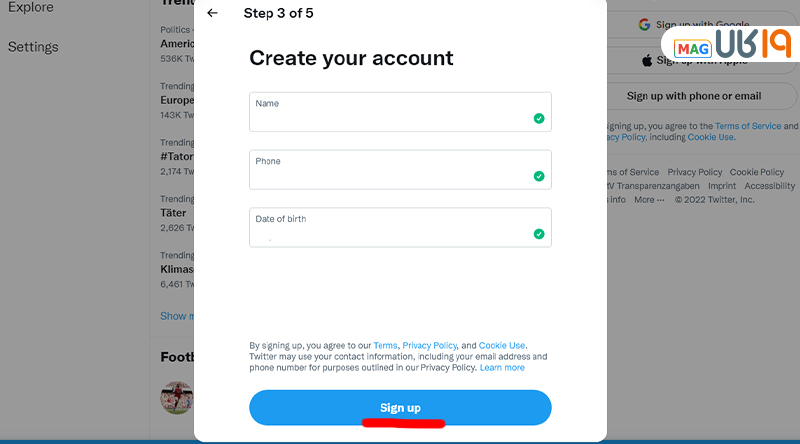Expand the More footer menu
Viewport: 800px width, 444px height.
pyautogui.click(x=649, y=200)
